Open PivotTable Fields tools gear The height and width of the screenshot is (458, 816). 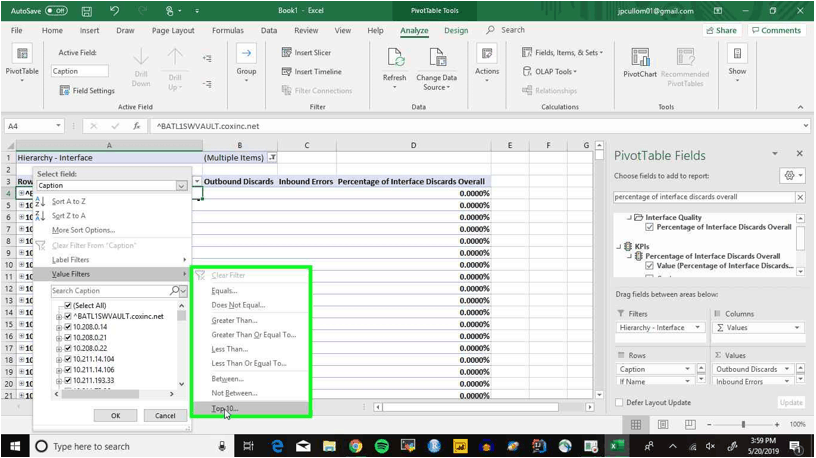coord(793,176)
